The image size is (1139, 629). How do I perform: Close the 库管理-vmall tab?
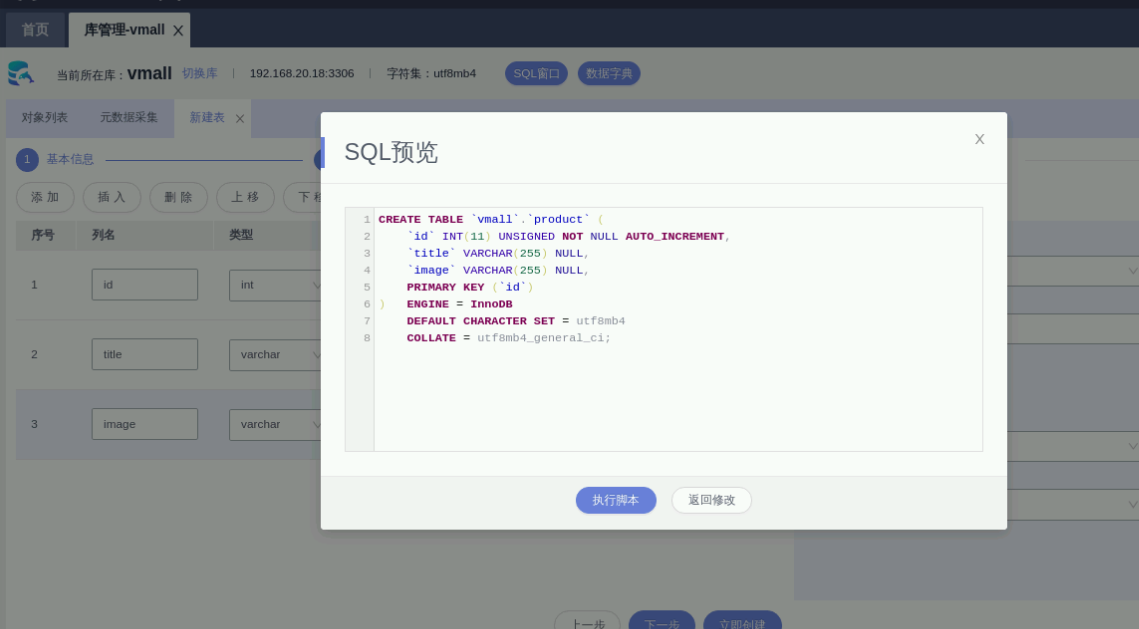178,31
